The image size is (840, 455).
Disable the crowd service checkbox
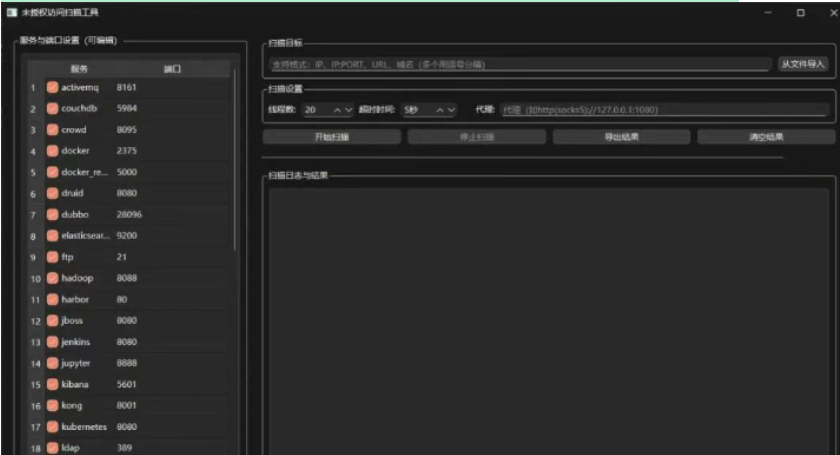[x=52, y=130]
